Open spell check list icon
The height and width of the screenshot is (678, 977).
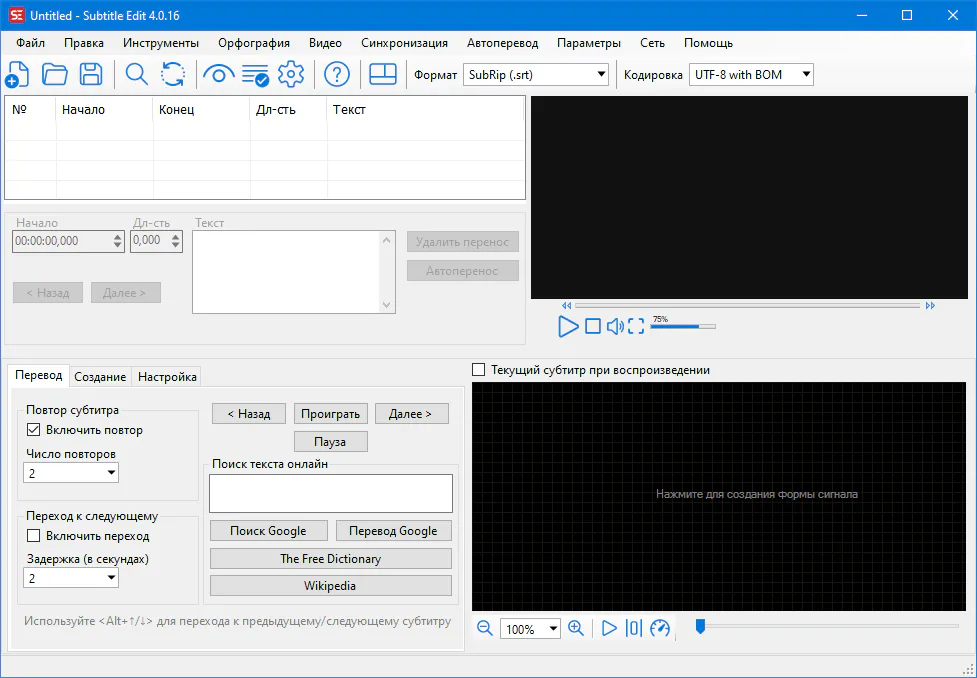point(255,75)
